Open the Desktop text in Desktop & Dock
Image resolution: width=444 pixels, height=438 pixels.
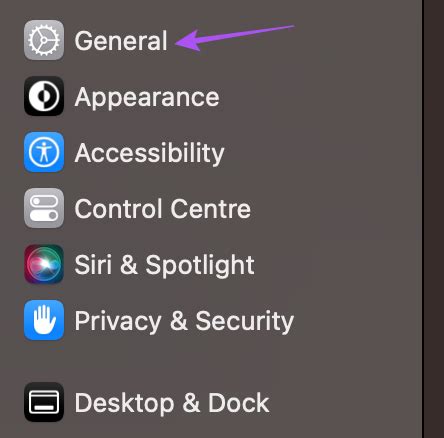[124, 404]
